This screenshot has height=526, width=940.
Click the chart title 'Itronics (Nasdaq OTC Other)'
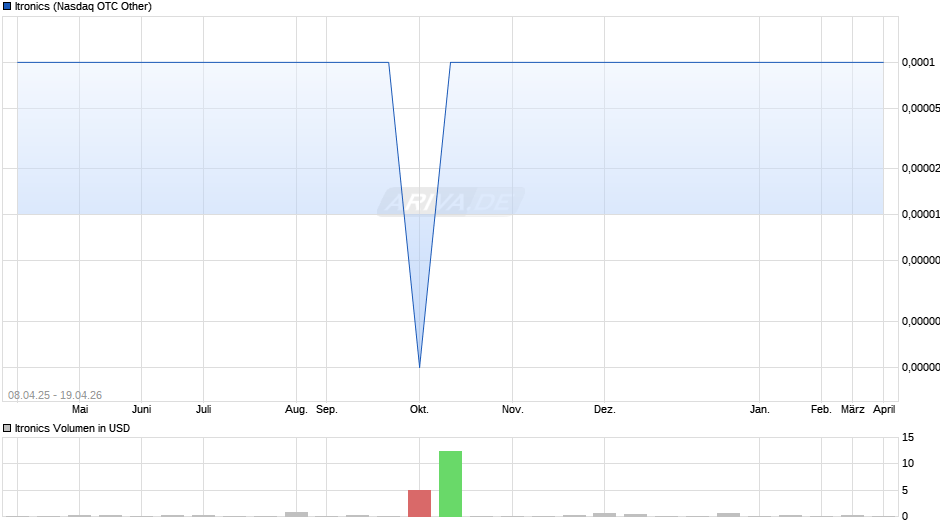point(83,7)
